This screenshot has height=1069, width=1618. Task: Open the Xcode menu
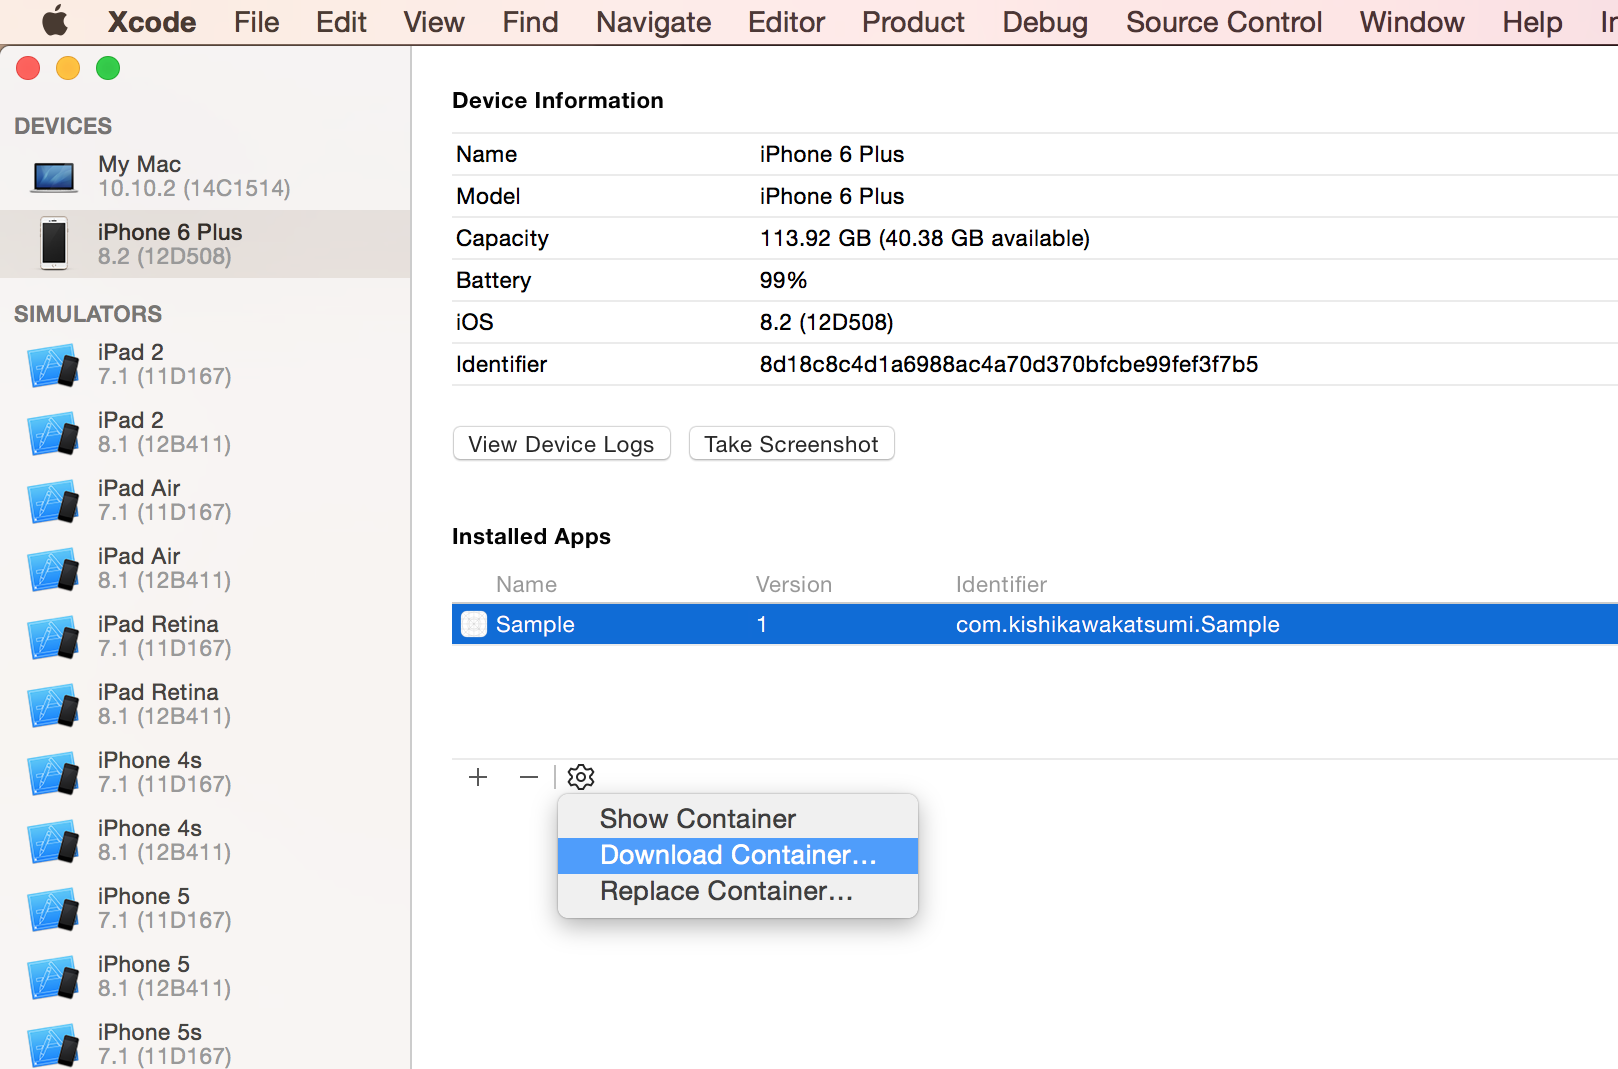point(152,22)
